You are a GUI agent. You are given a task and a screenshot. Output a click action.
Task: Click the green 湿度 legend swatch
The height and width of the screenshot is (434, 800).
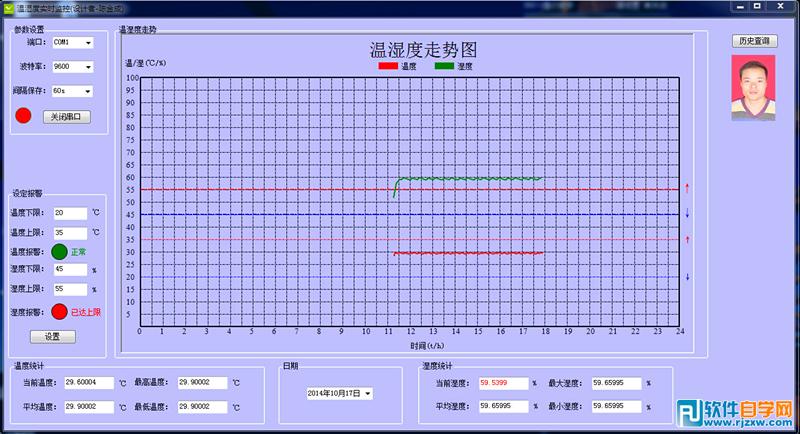click(x=444, y=66)
